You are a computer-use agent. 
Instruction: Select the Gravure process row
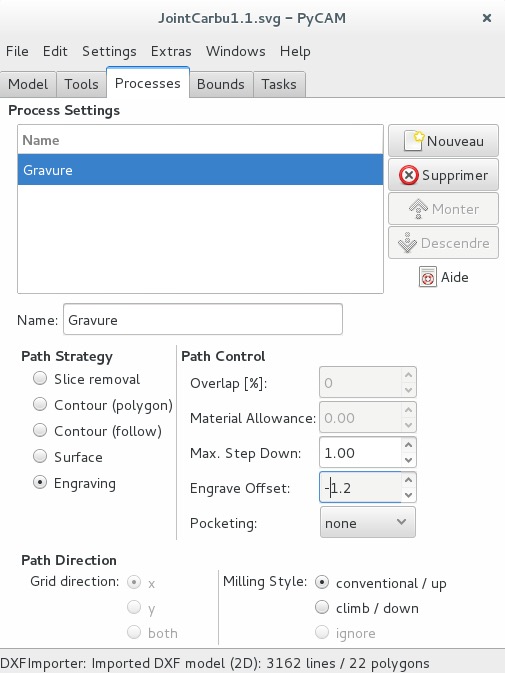click(200, 170)
